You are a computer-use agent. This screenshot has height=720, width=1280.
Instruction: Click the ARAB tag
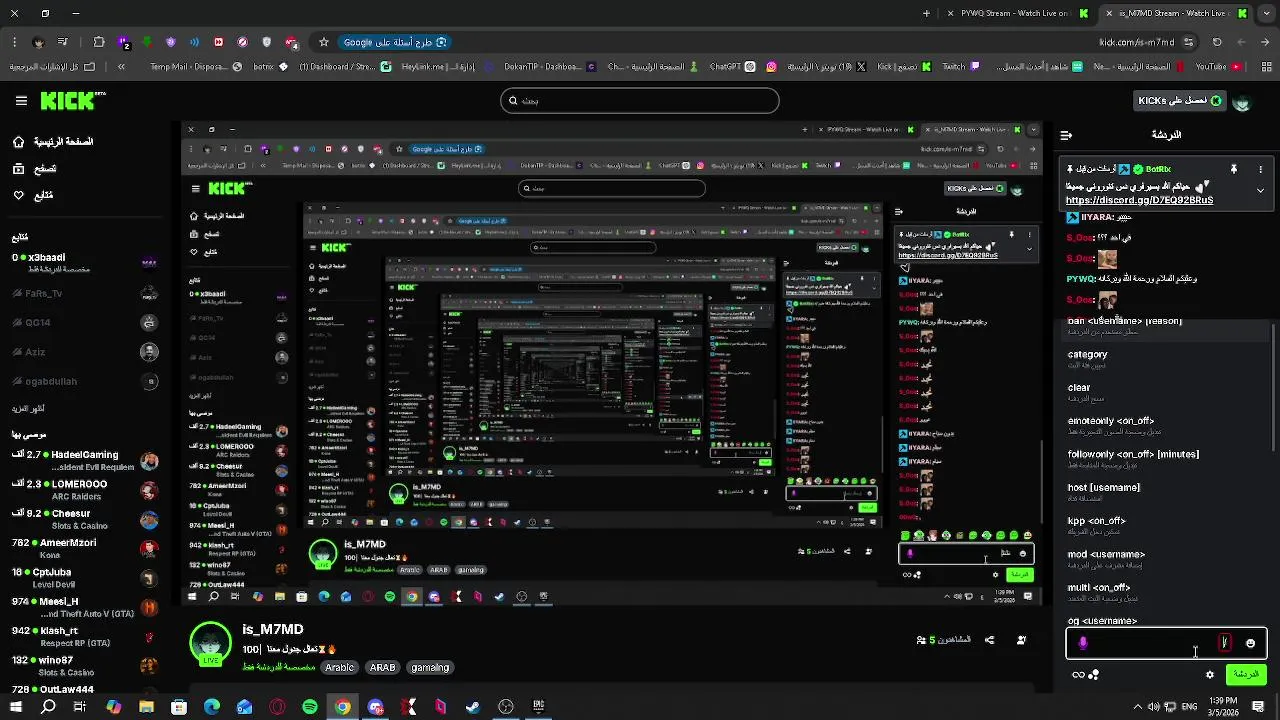click(x=383, y=668)
